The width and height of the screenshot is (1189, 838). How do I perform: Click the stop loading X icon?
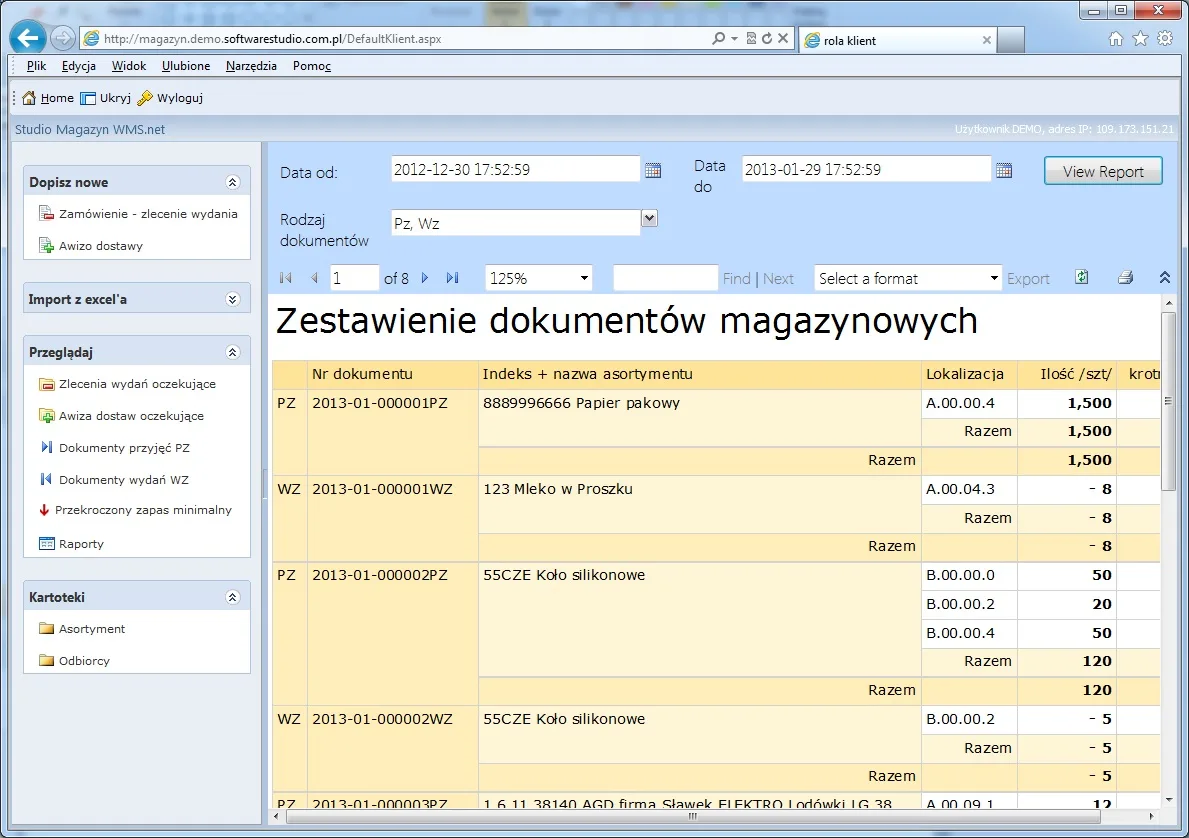tap(783, 38)
